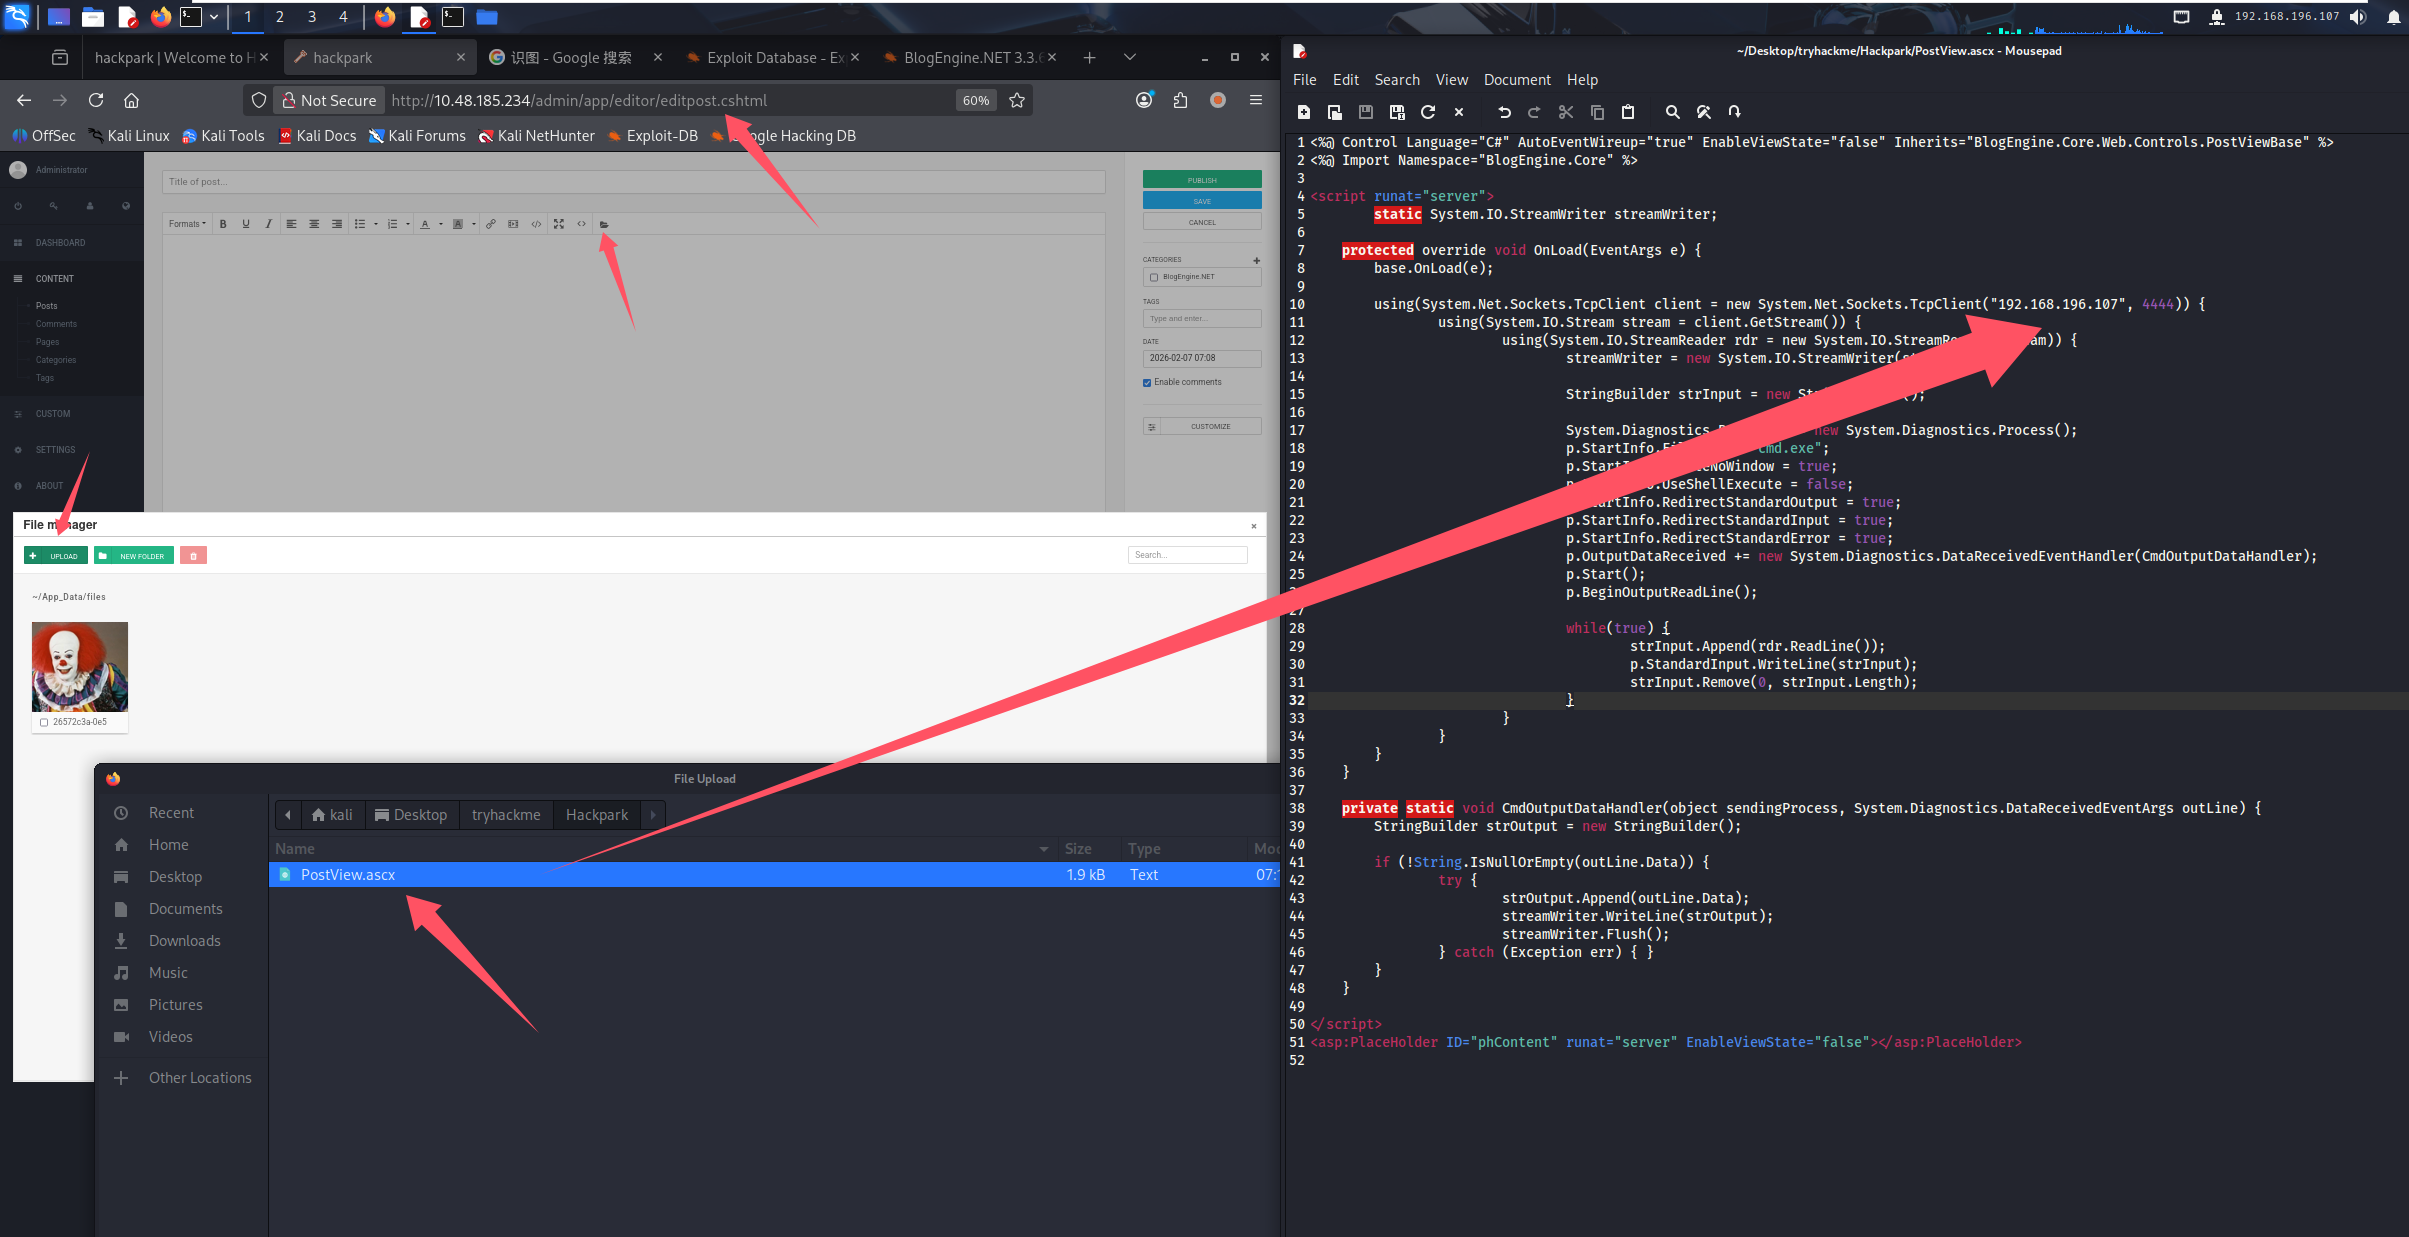Click the Save As toolbar icon
The image size is (2409, 1237).
point(1397,112)
